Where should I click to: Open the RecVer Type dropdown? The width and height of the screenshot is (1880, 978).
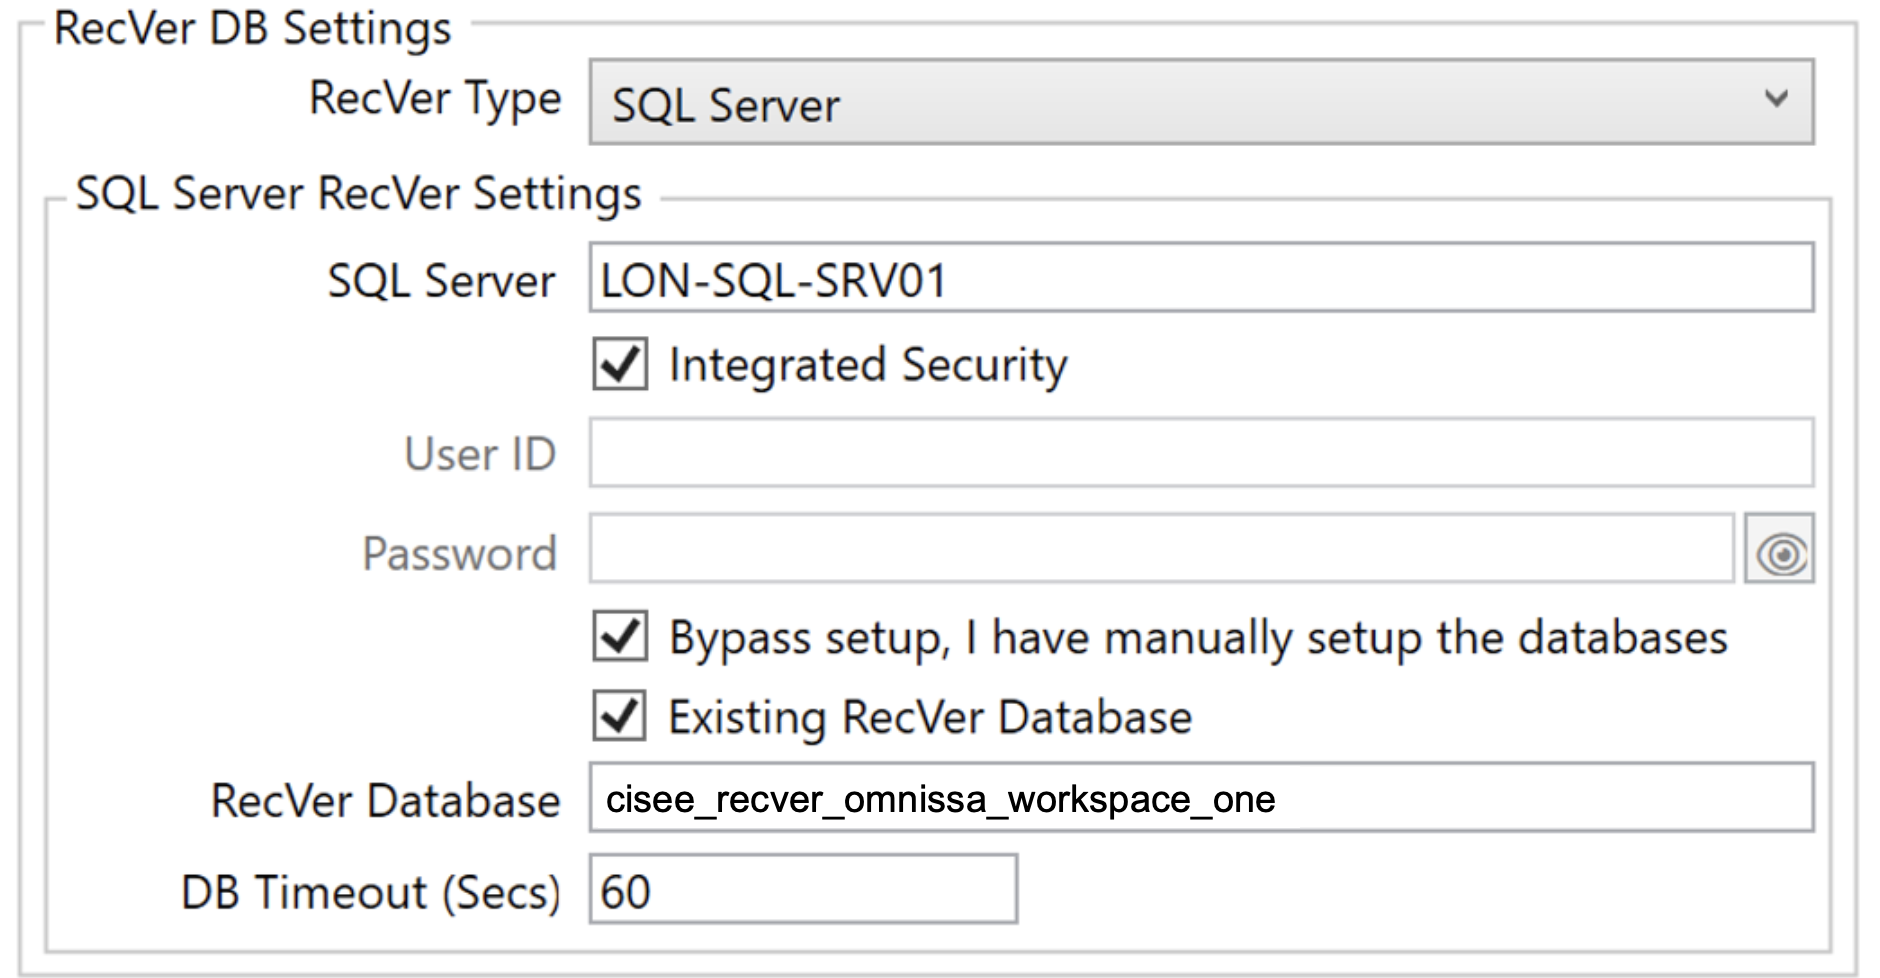pos(1201,102)
